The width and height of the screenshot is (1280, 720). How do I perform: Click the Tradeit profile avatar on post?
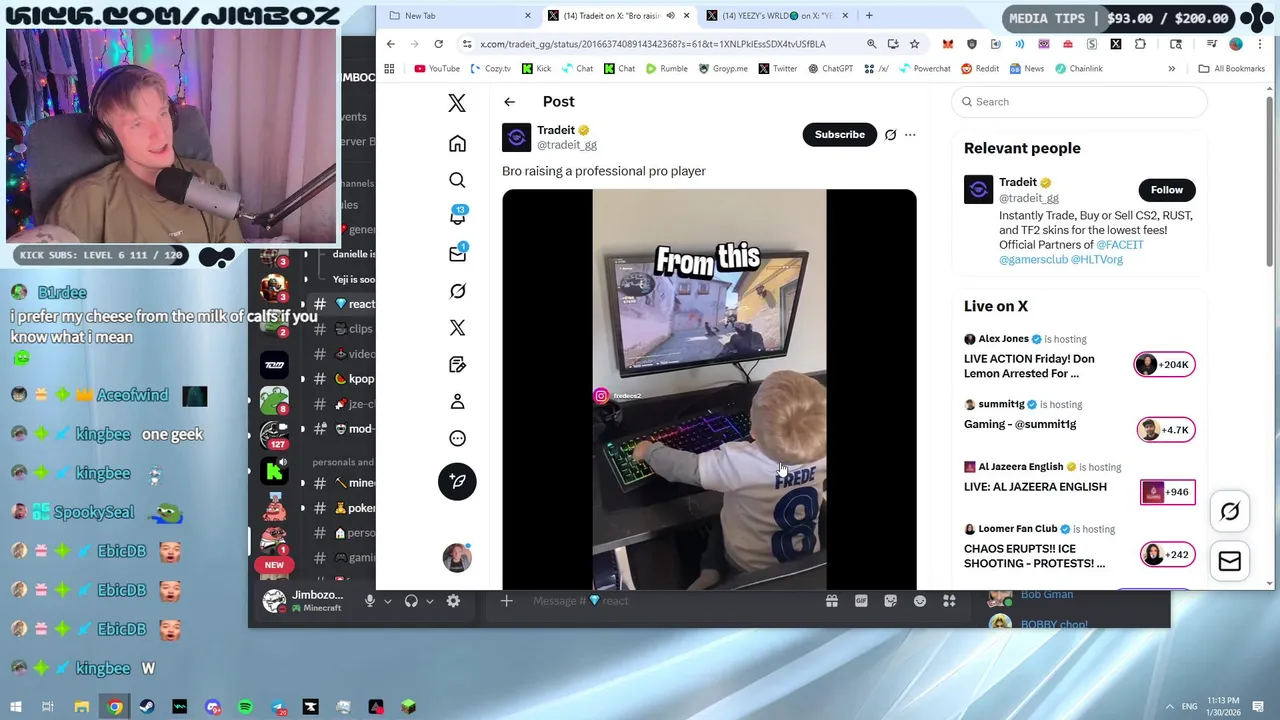[516, 138]
